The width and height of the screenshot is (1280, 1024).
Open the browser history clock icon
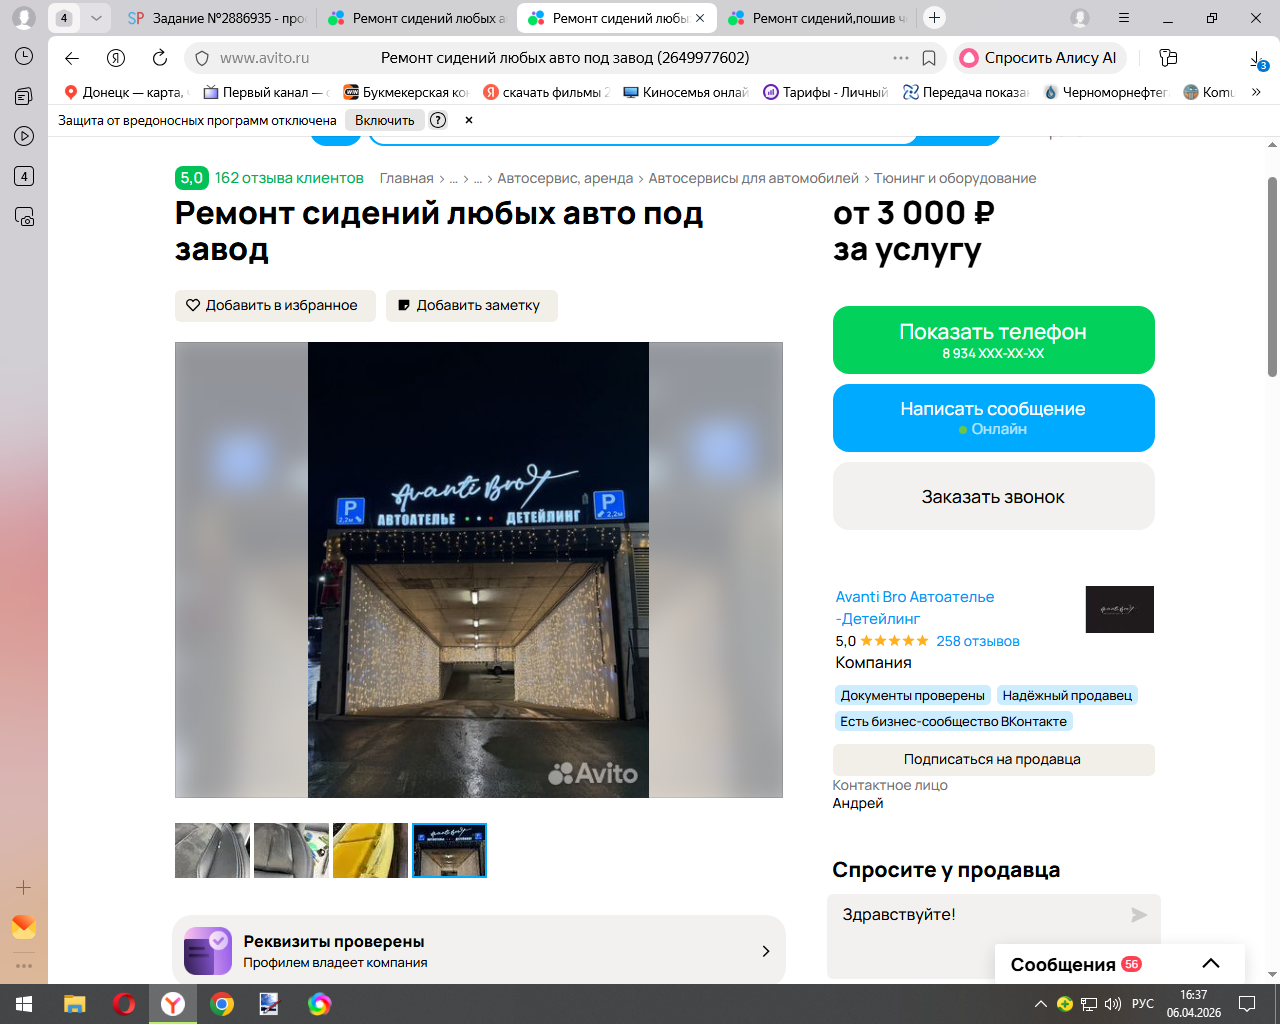(24, 56)
